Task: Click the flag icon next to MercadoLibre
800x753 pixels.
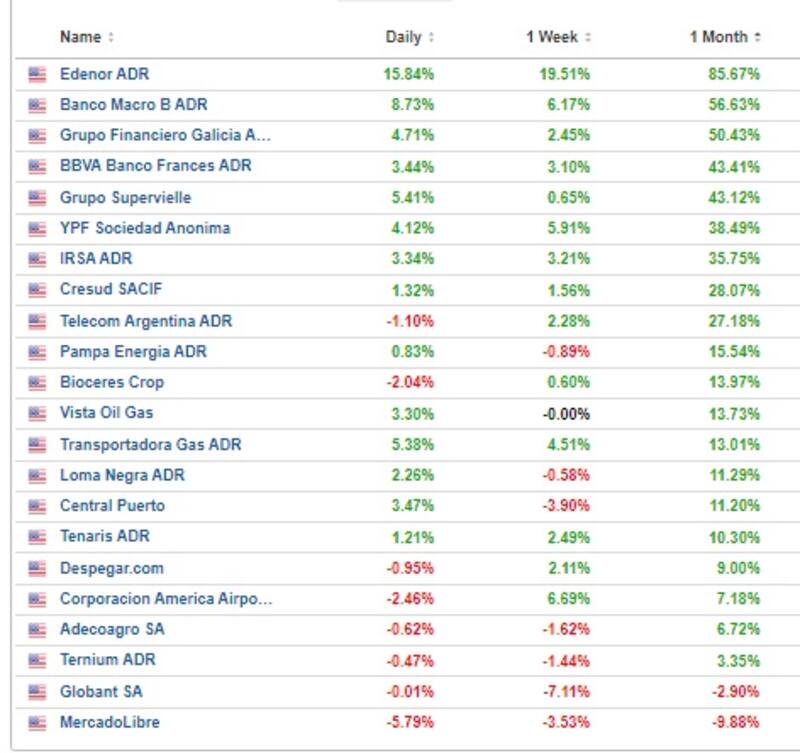Action: (x=37, y=722)
